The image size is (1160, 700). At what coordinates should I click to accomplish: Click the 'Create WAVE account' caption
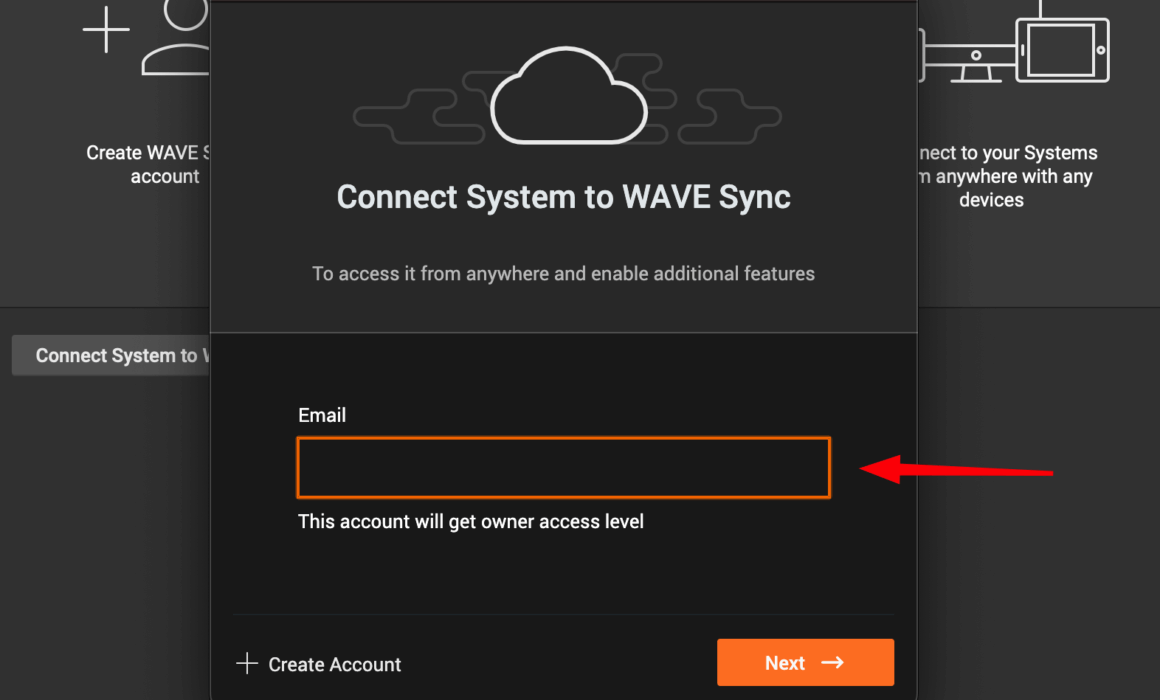tap(148, 164)
